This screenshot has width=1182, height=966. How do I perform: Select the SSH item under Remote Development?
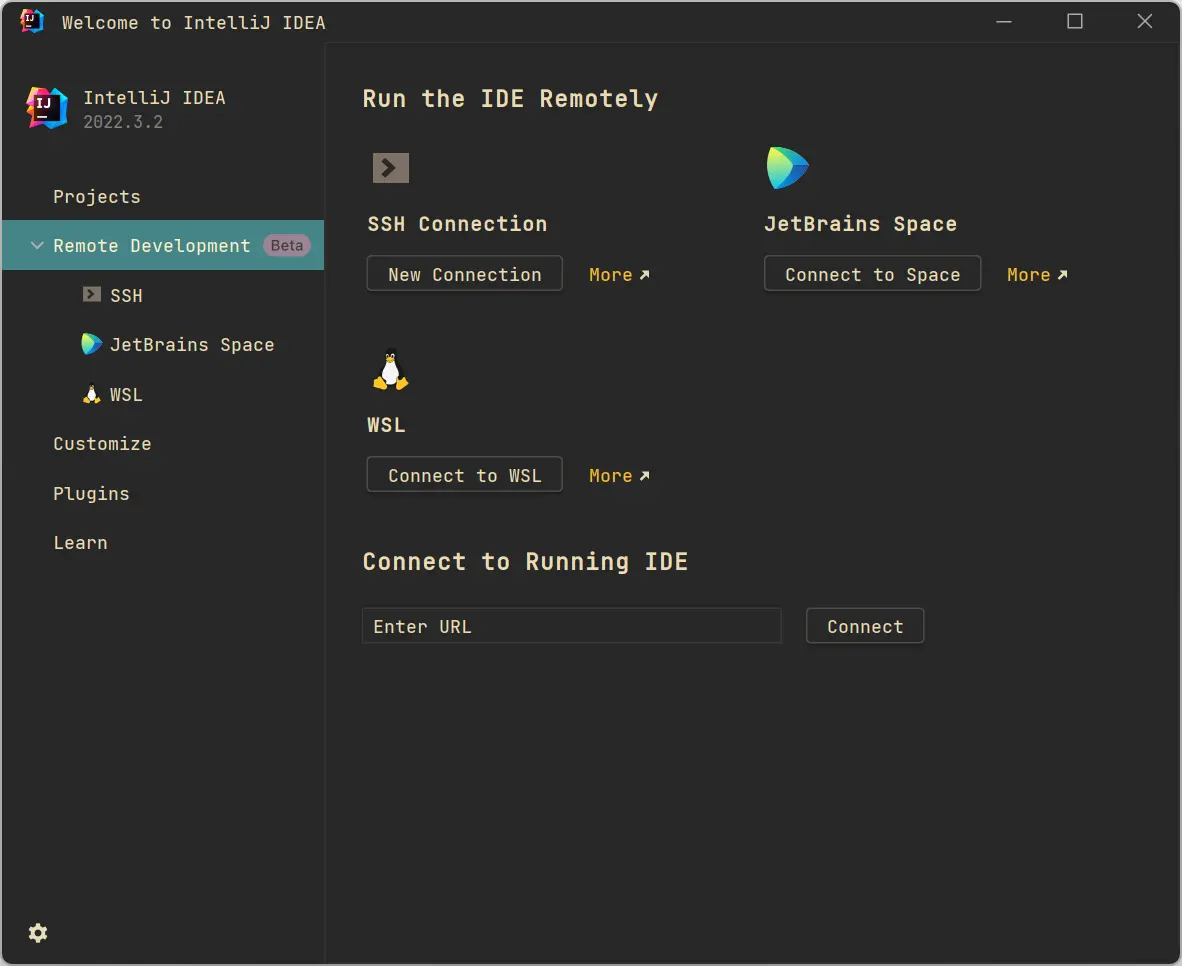tap(163, 295)
